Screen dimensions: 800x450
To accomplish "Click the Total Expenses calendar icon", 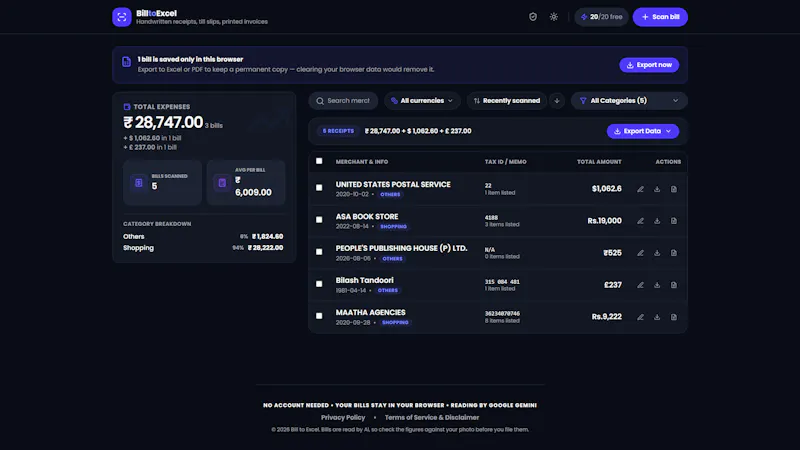I will (127, 107).
